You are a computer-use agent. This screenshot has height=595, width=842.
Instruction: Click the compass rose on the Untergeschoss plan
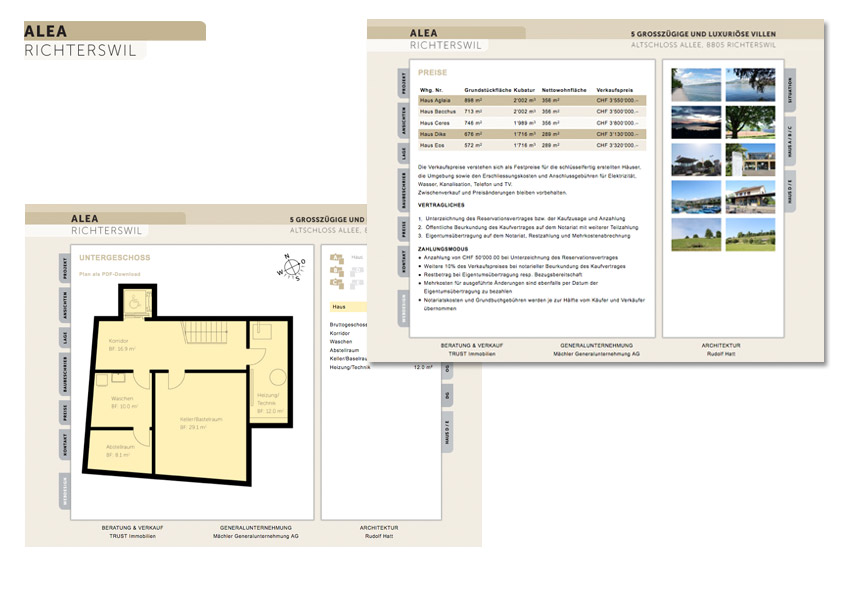pos(292,267)
